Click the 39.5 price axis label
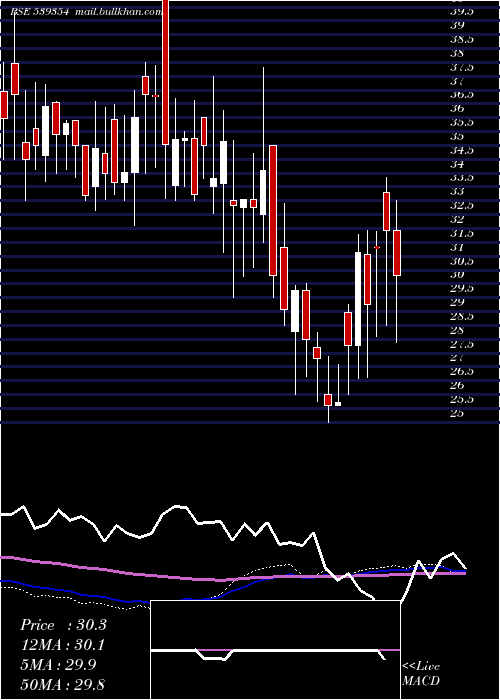The image size is (500, 700). pyautogui.click(x=461, y=12)
